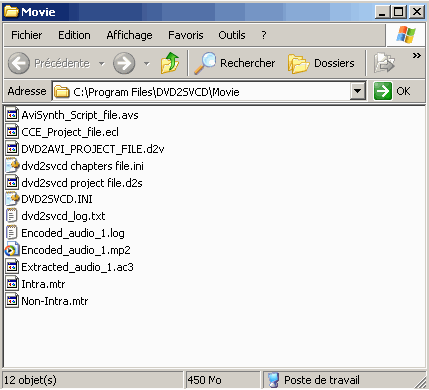Click the file name Non-Intra.mtr
429x390 pixels.
55,301
